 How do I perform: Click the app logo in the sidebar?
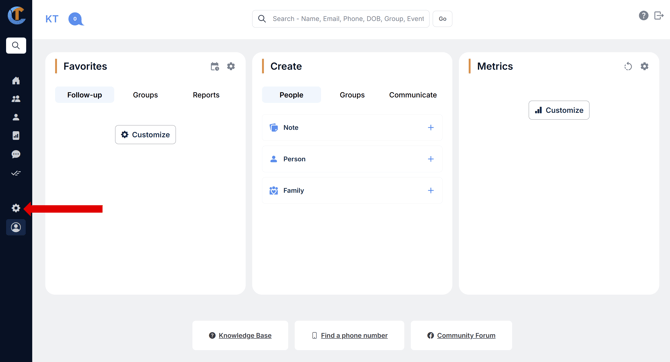click(x=16, y=15)
